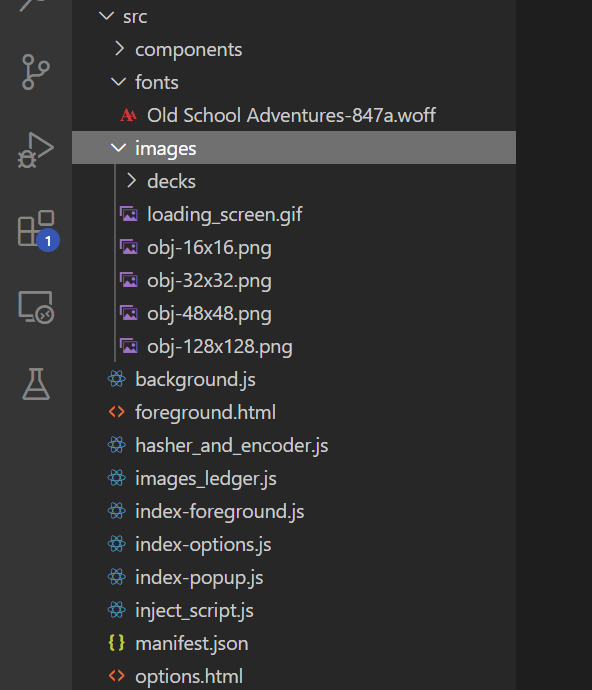This screenshot has height=690, width=592.
Task: Click the image icon next to obj-128x128.png
Action: pyautogui.click(x=129, y=346)
